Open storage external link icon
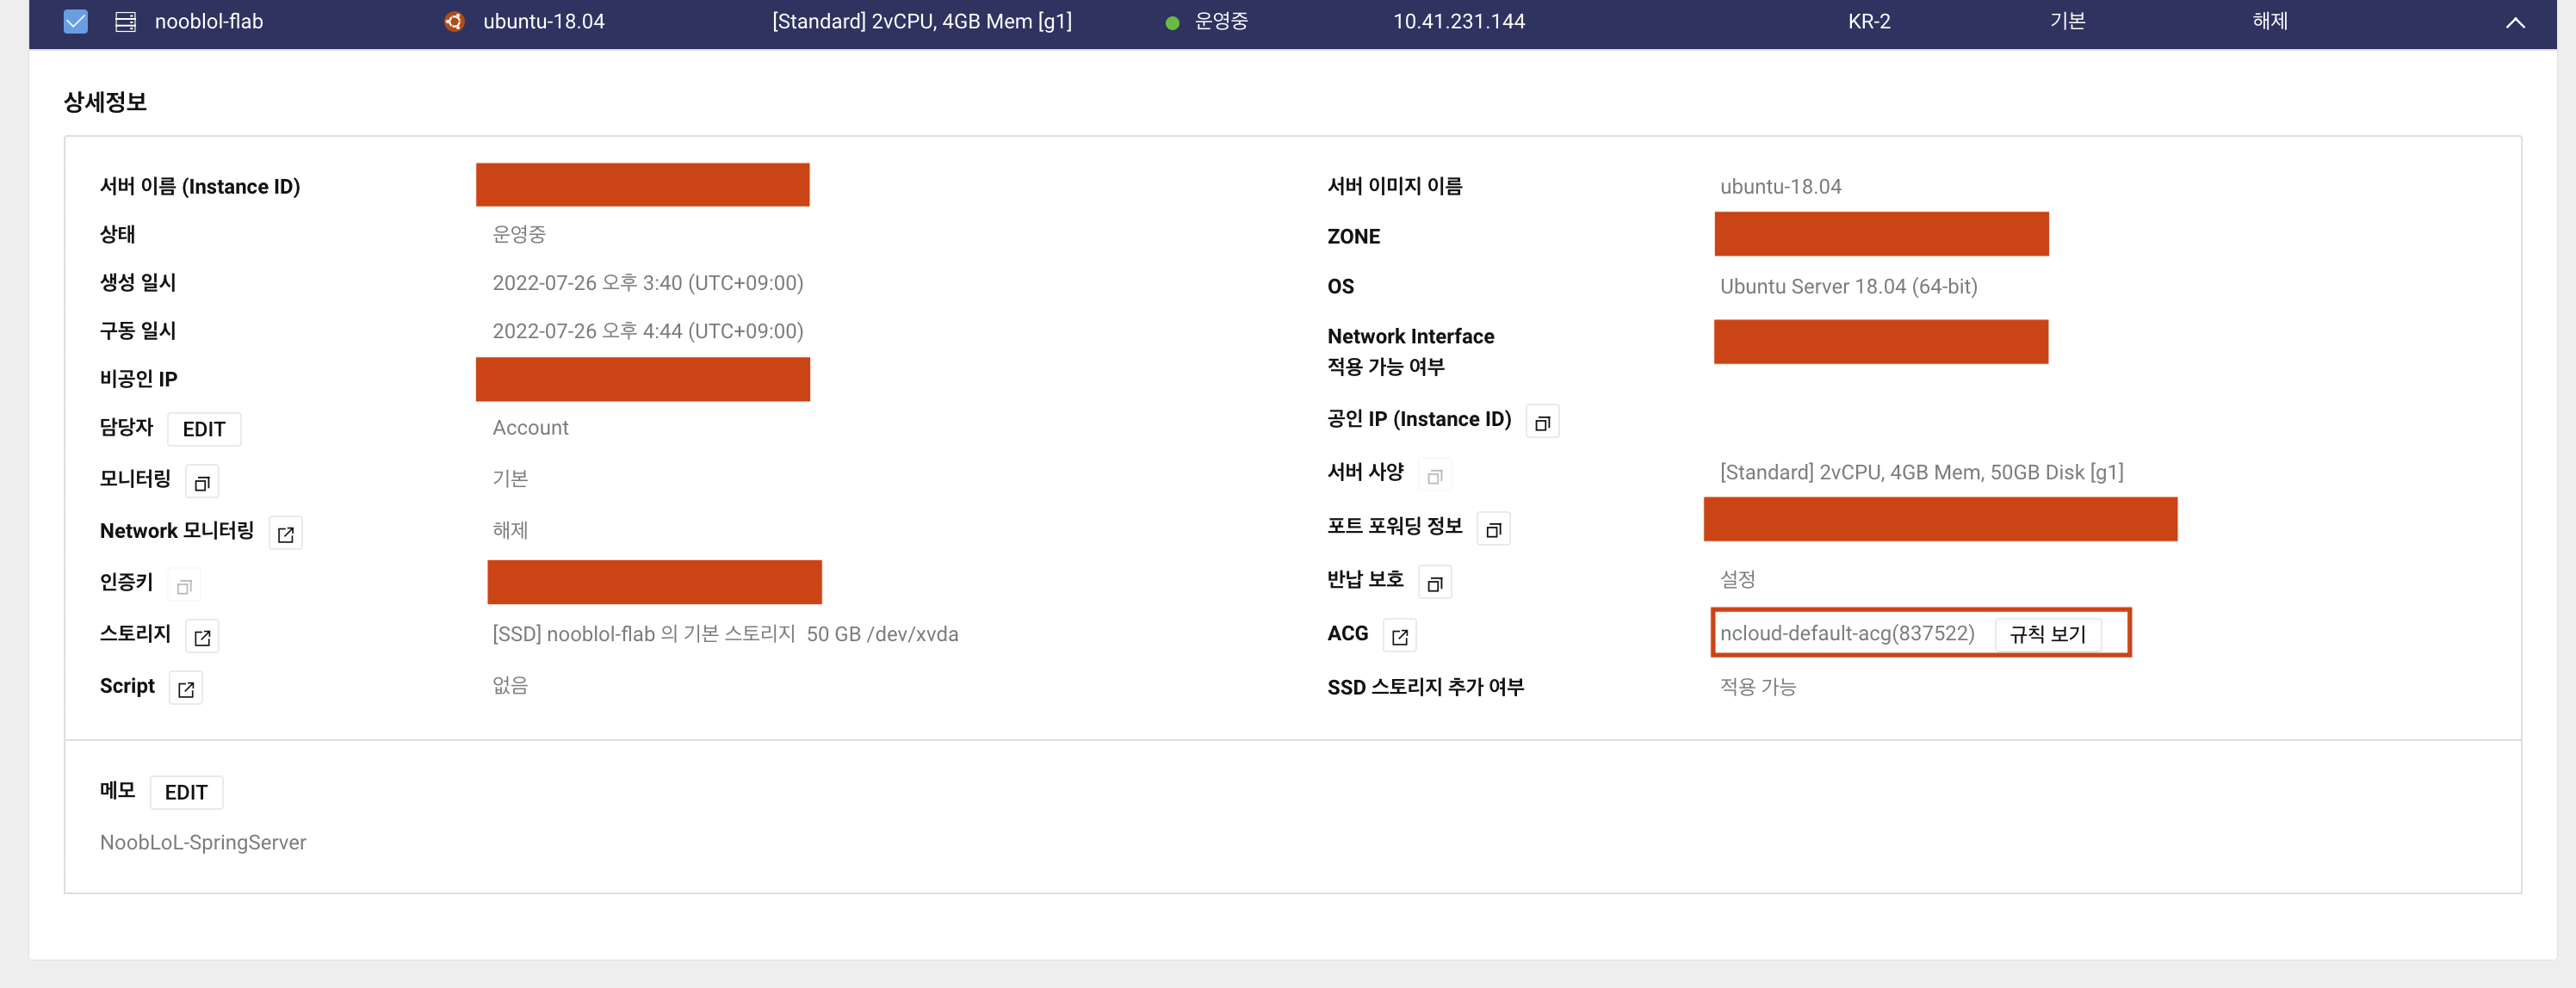This screenshot has width=2576, height=988. coord(203,637)
